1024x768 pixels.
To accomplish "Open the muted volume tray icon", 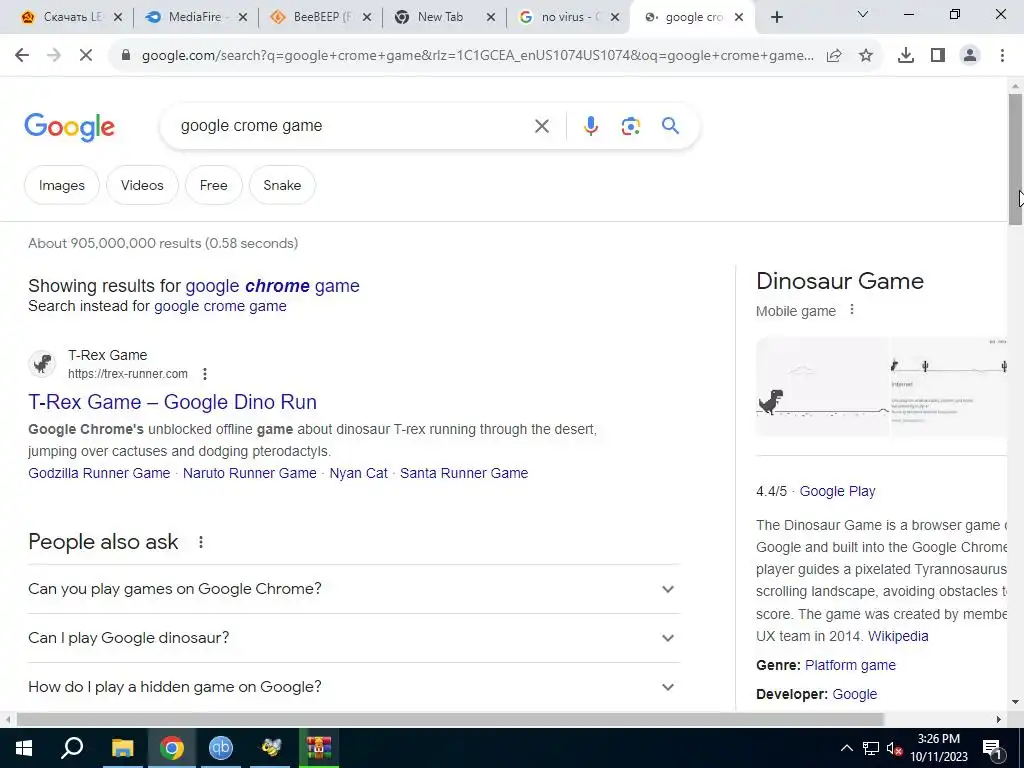I will coord(895,749).
